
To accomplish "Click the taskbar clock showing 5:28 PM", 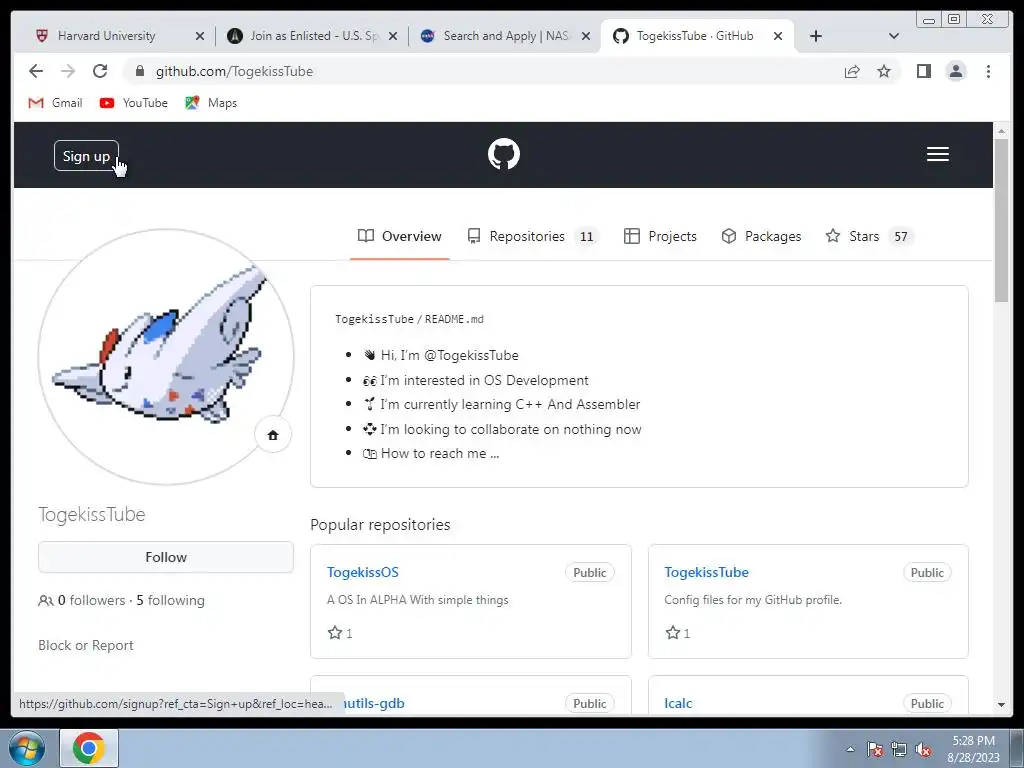I will [x=973, y=749].
